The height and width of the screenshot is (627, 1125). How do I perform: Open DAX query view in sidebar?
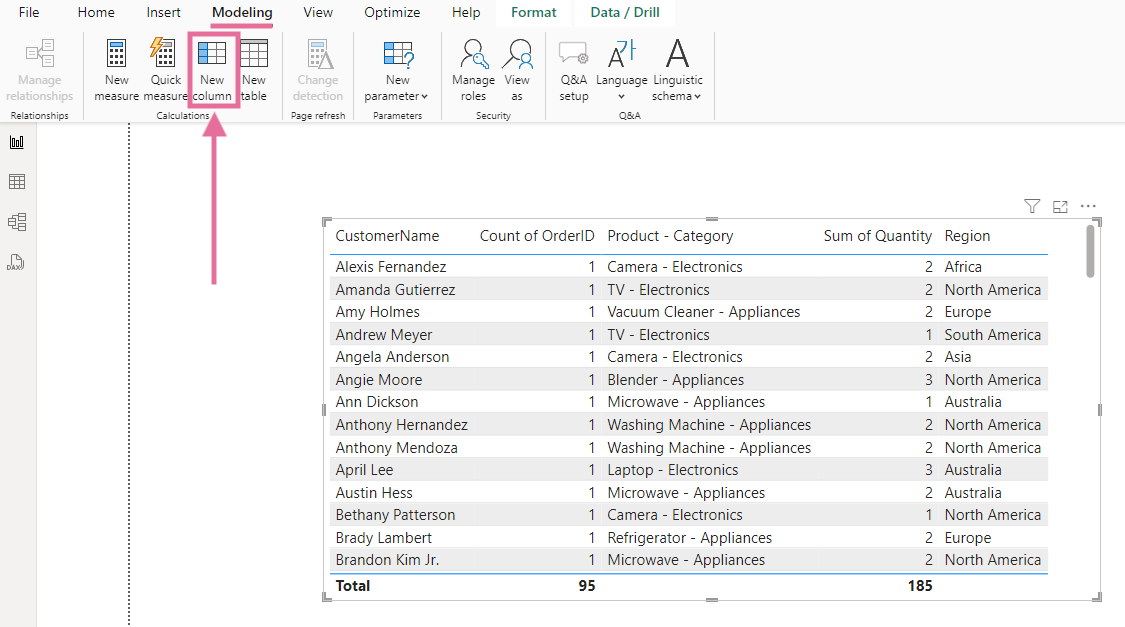coord(17,263)
